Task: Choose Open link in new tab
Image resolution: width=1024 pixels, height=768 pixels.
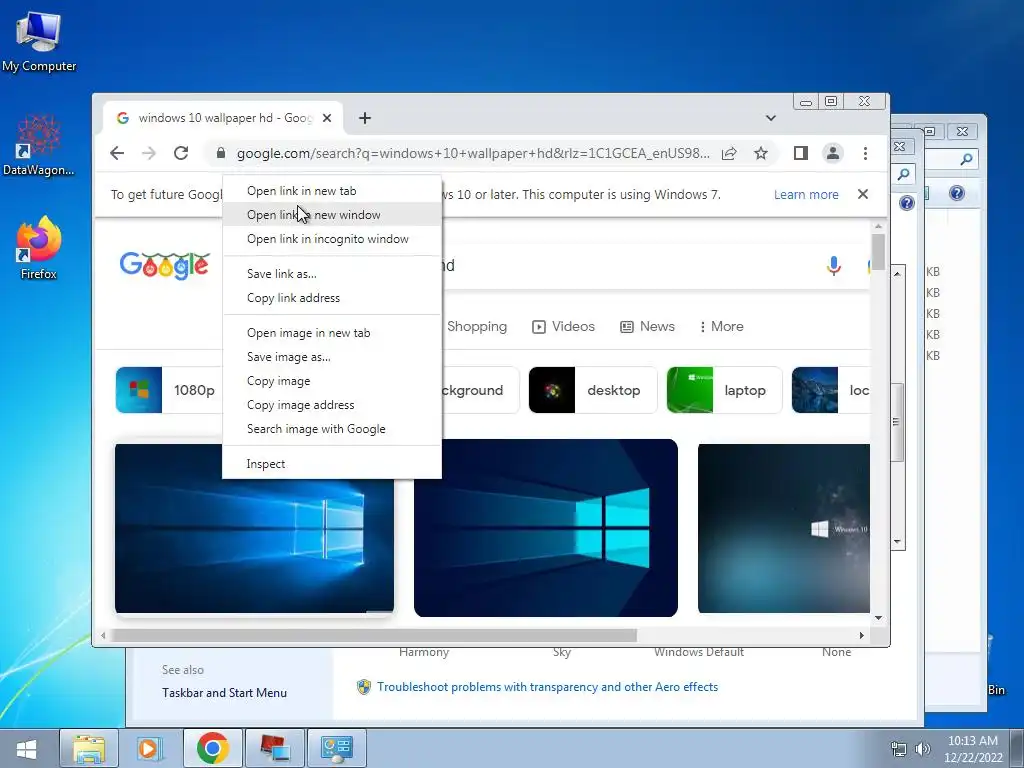Action: (x=332, y=191)
